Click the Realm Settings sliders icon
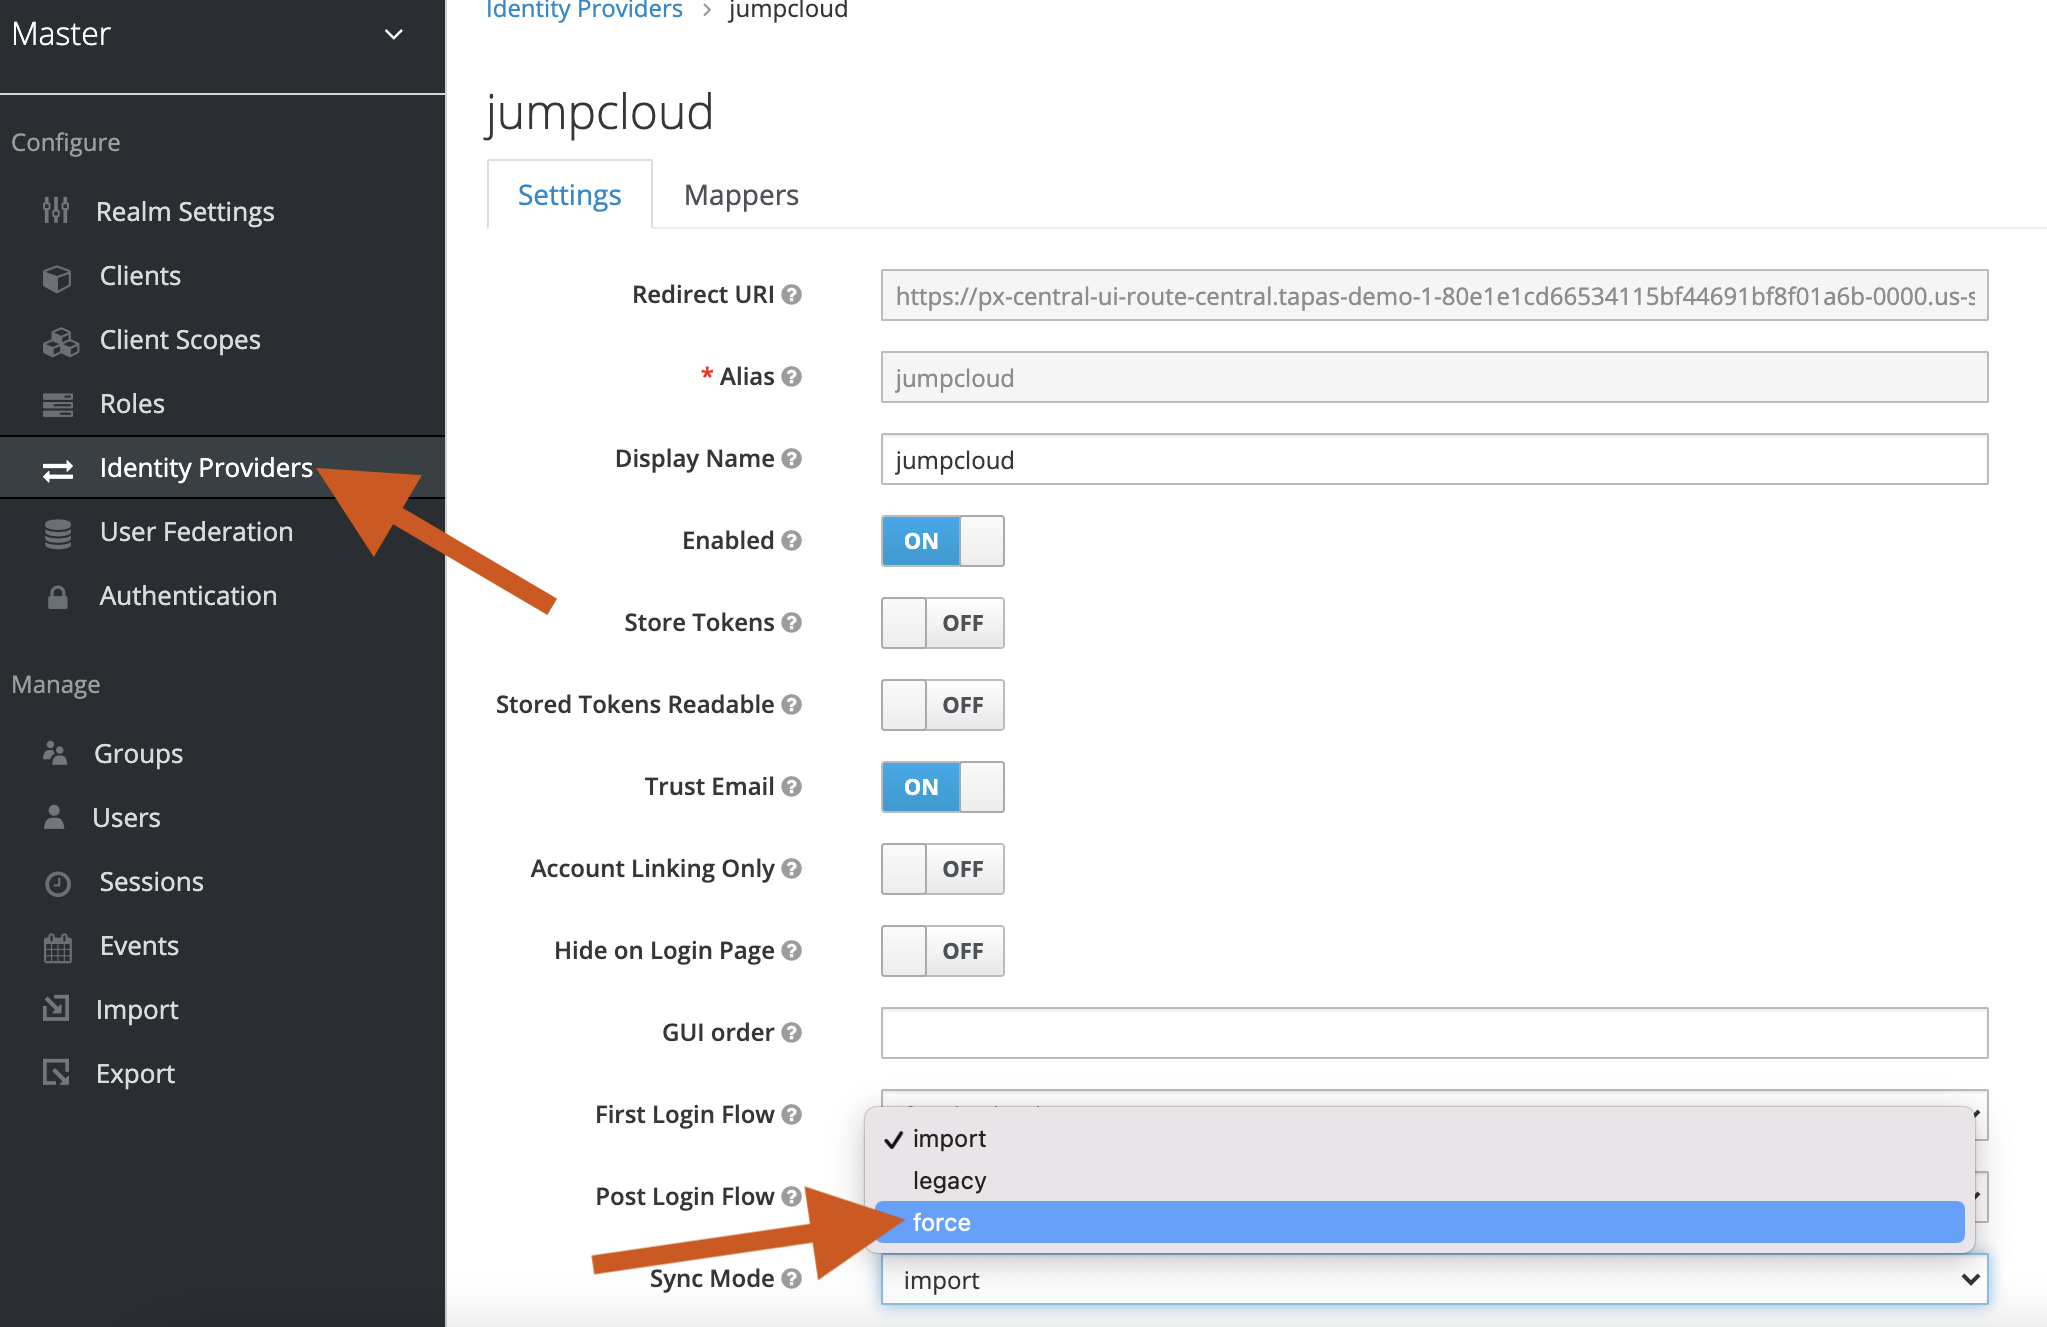The image size is (2047, 1327). [x=56, y=211]
